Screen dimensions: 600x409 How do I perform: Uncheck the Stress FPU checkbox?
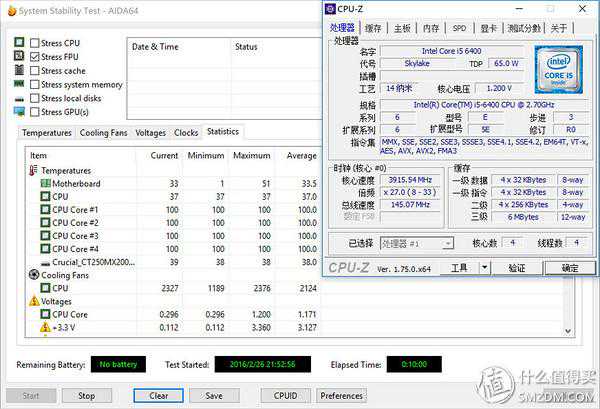coord(35,57)
